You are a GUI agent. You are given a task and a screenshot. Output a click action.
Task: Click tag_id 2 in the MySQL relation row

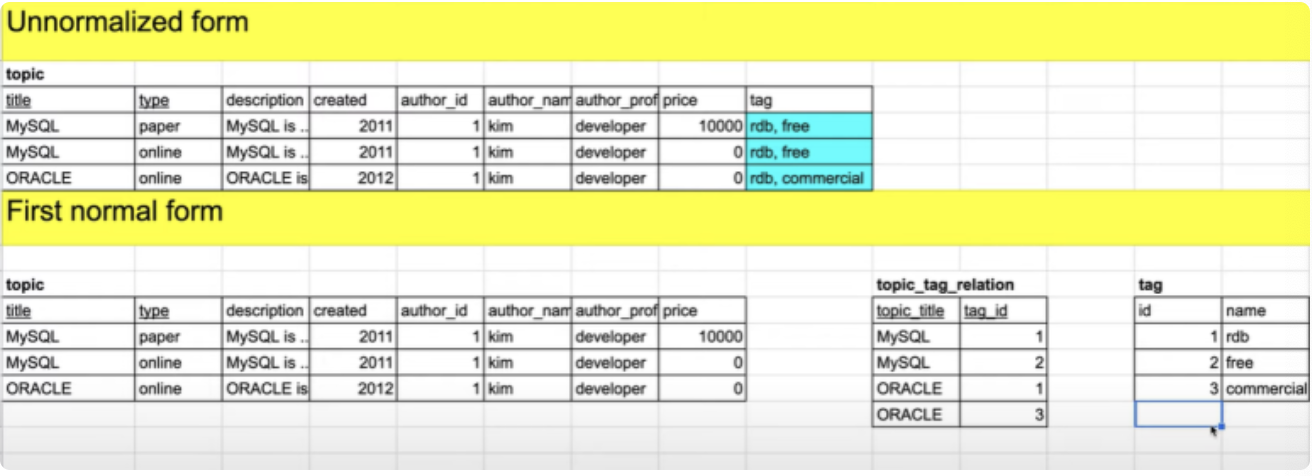[x=1003, y=363]
